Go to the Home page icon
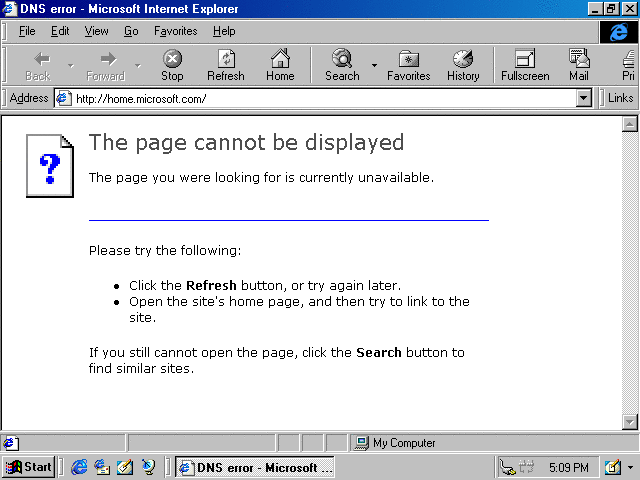640x480 pixels. [280, 65]
